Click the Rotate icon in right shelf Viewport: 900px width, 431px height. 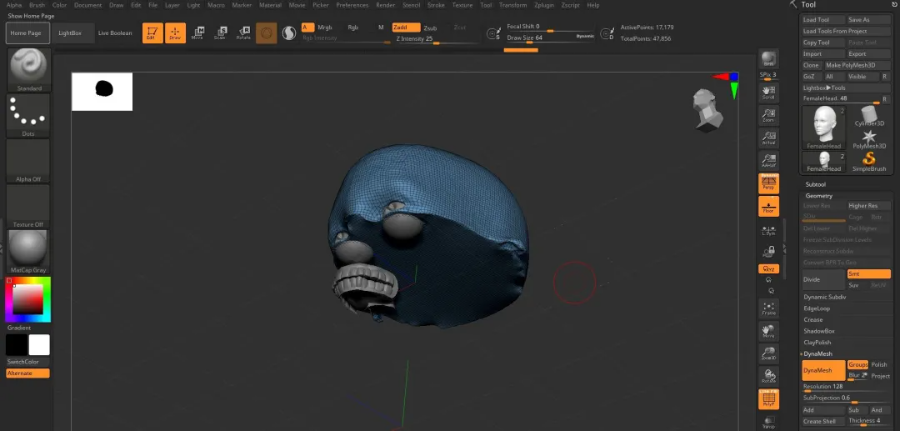tap(768, 376)
